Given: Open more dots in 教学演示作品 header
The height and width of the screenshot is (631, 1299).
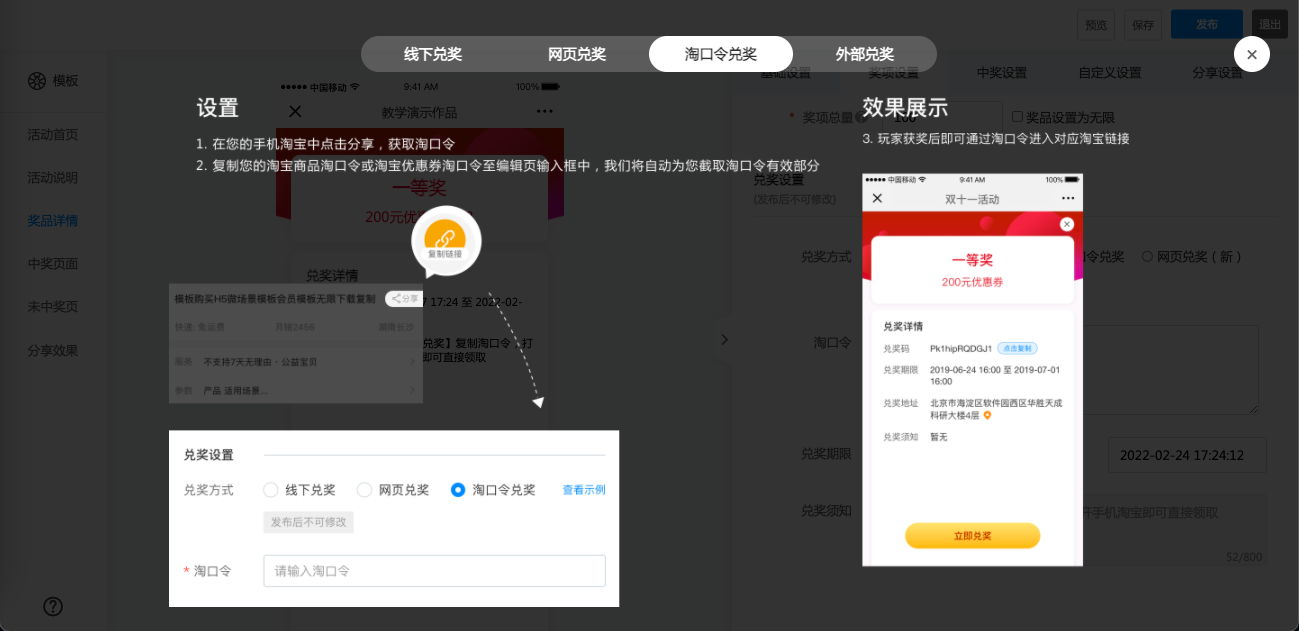Looking at the screenshot, I should [544, 112].
